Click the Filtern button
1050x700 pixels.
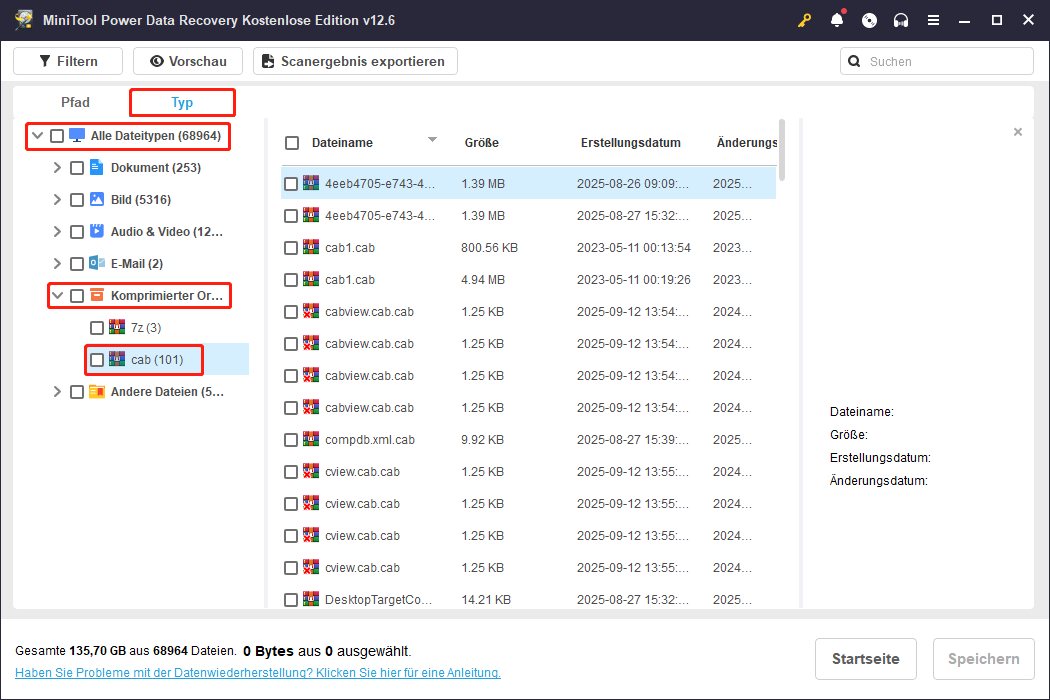click(x=68, y=61)
